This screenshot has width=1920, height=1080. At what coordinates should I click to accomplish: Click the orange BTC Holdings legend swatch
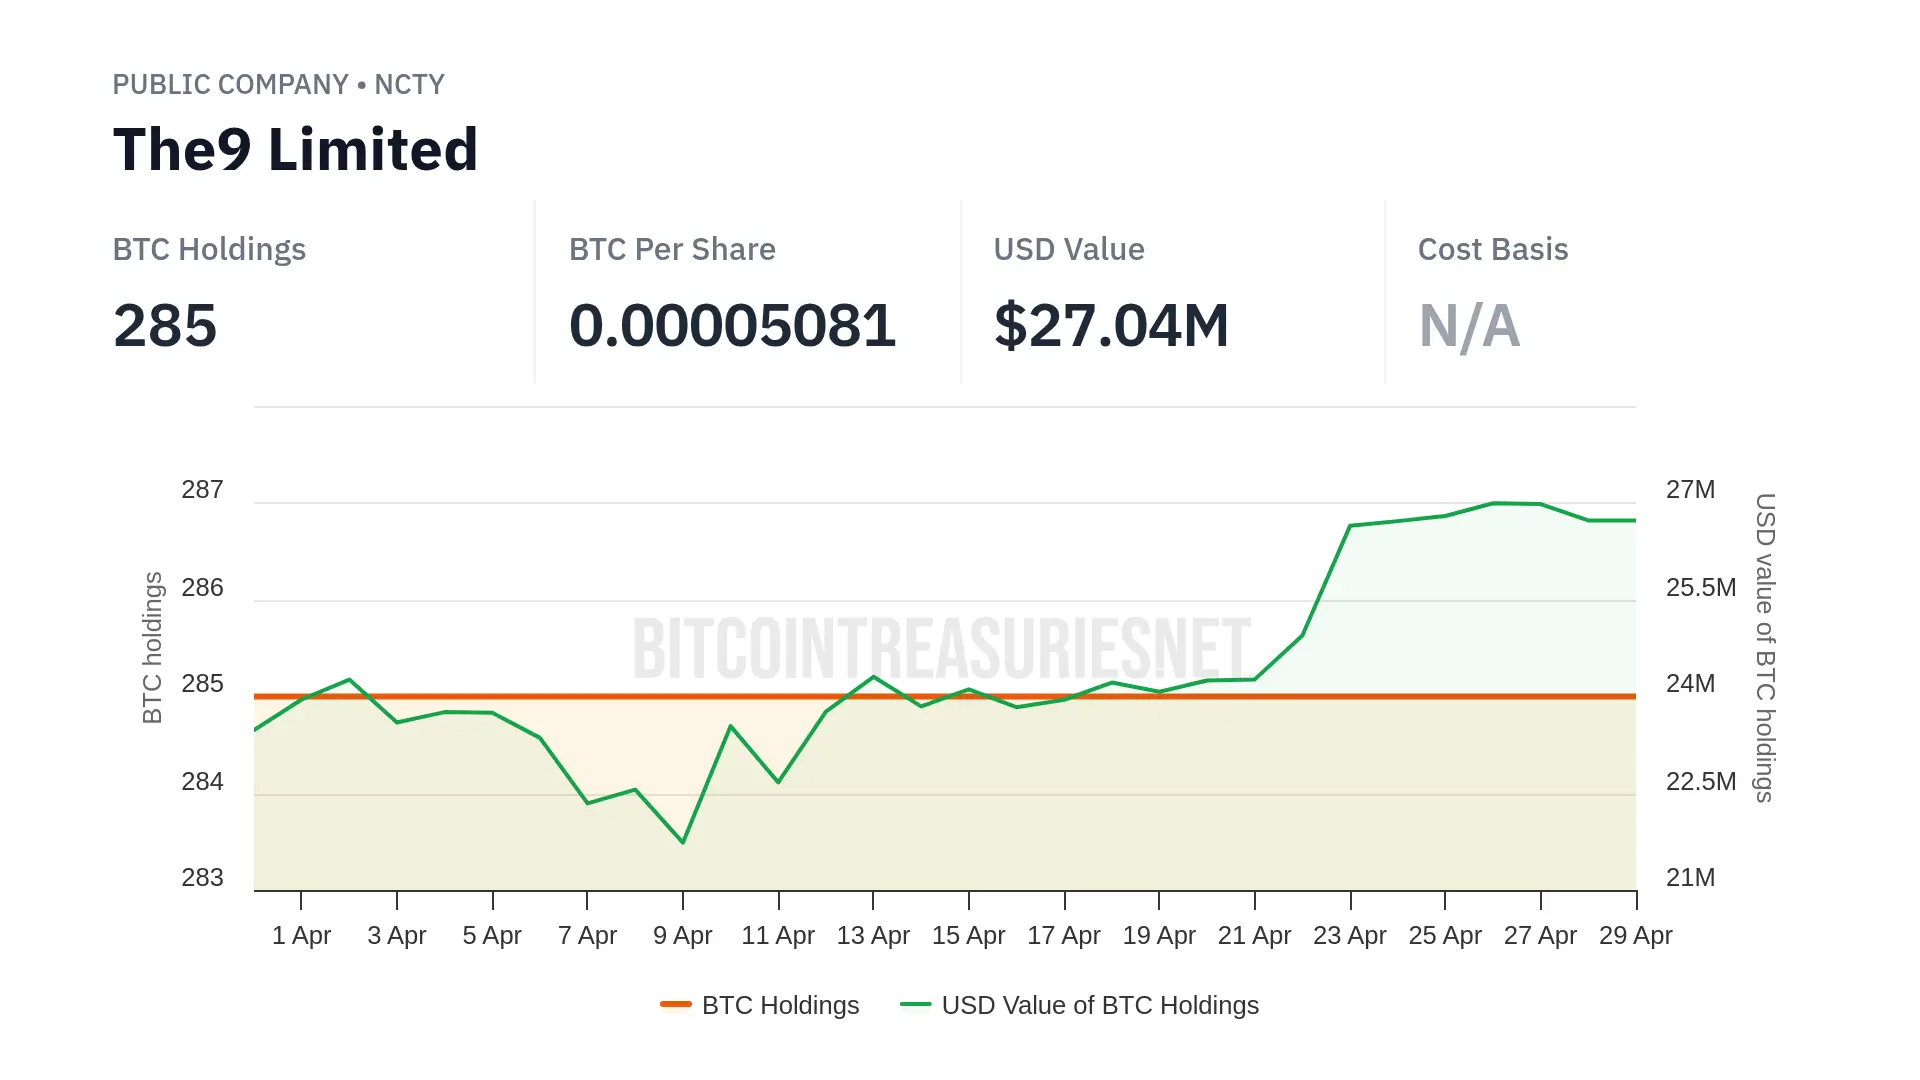(676, 1004)
